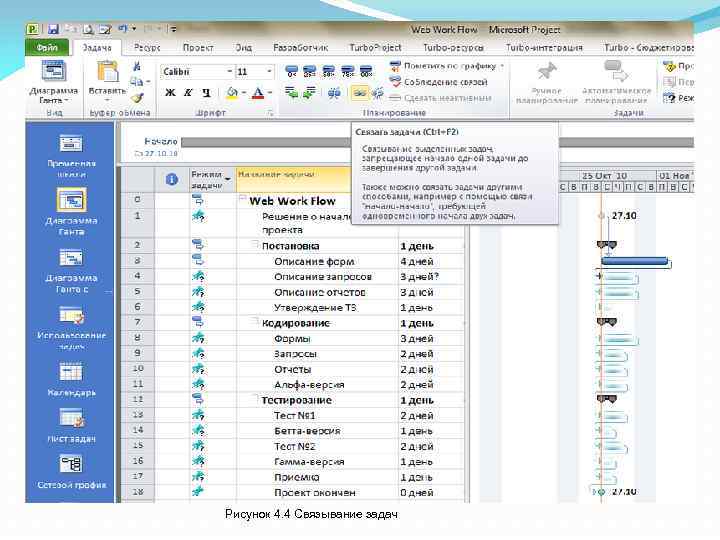Switch to the TurboProject tab
The height and width of the screenshot is (540, 720).
click(375, 47)
